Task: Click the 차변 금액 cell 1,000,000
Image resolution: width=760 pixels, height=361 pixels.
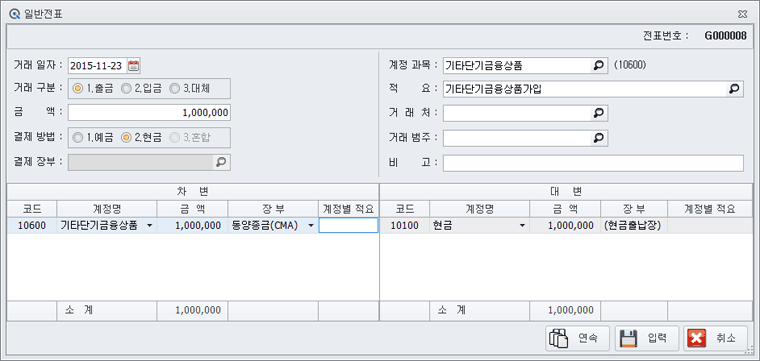Action: (x=192, y=225)
